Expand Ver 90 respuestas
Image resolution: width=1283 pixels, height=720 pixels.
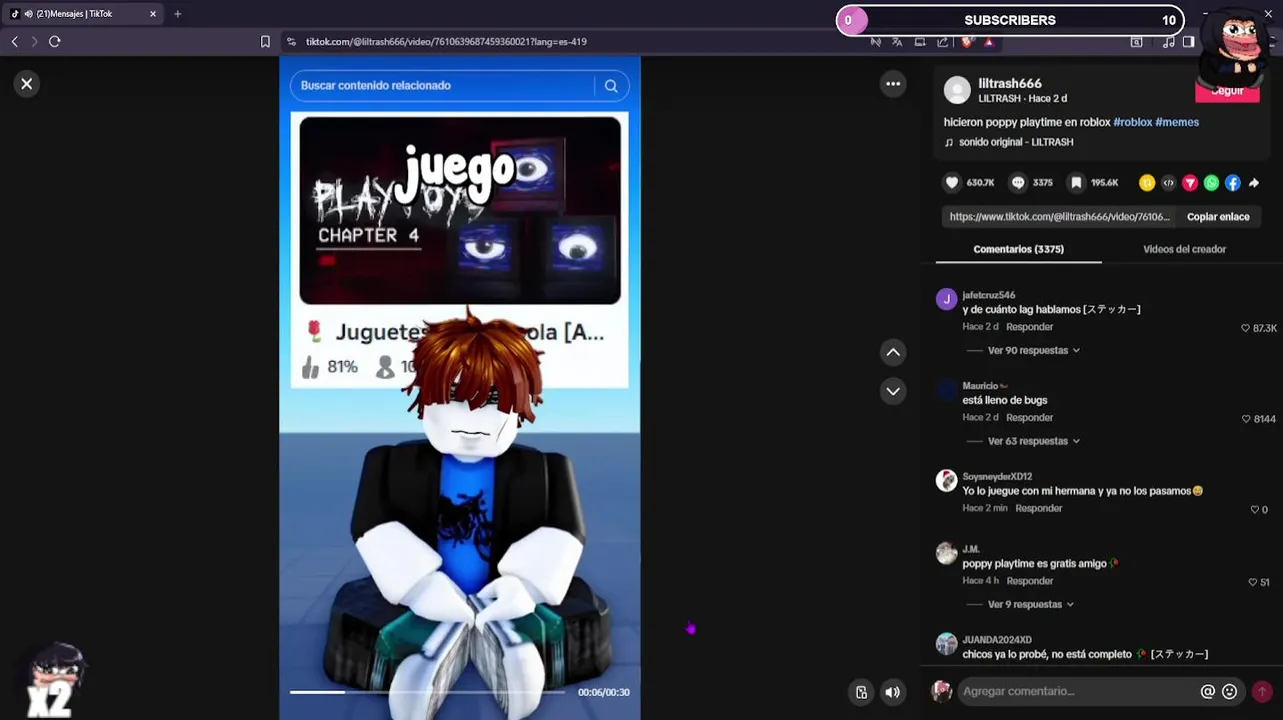click(x=1033, y=351)
